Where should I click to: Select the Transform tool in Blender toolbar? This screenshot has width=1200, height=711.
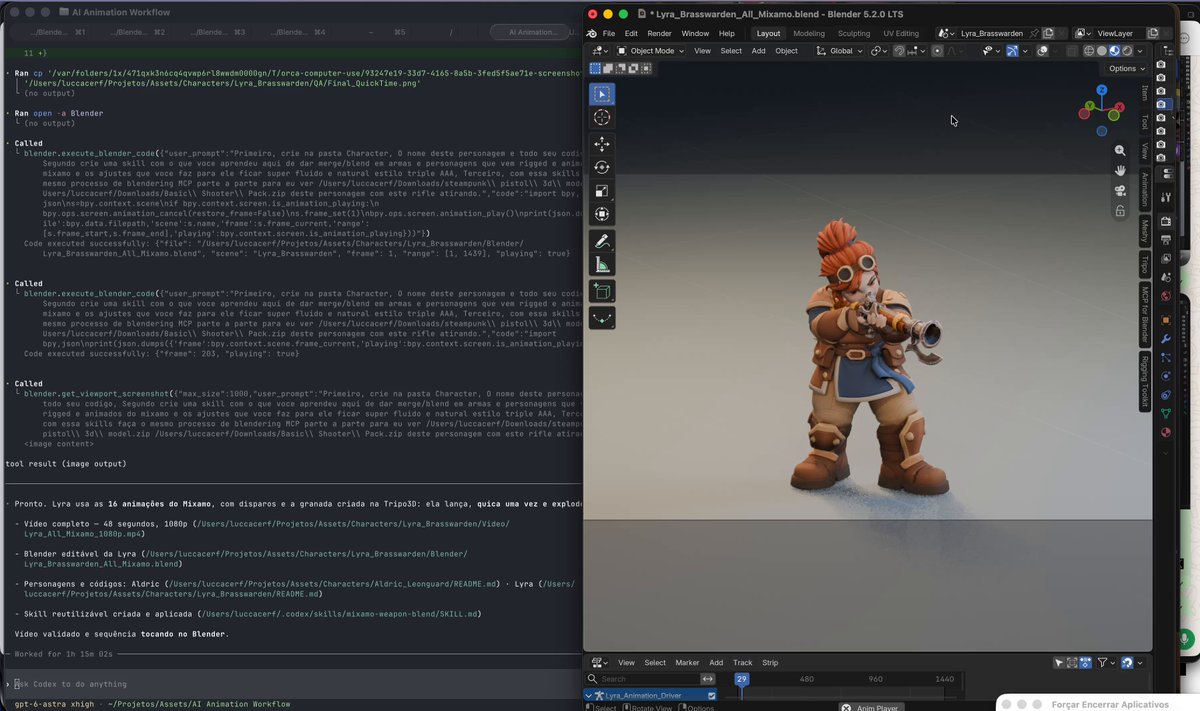pos(602,214)
